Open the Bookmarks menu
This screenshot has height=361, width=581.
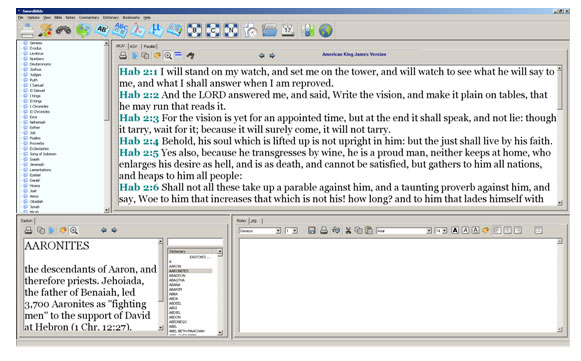point(131,17)
